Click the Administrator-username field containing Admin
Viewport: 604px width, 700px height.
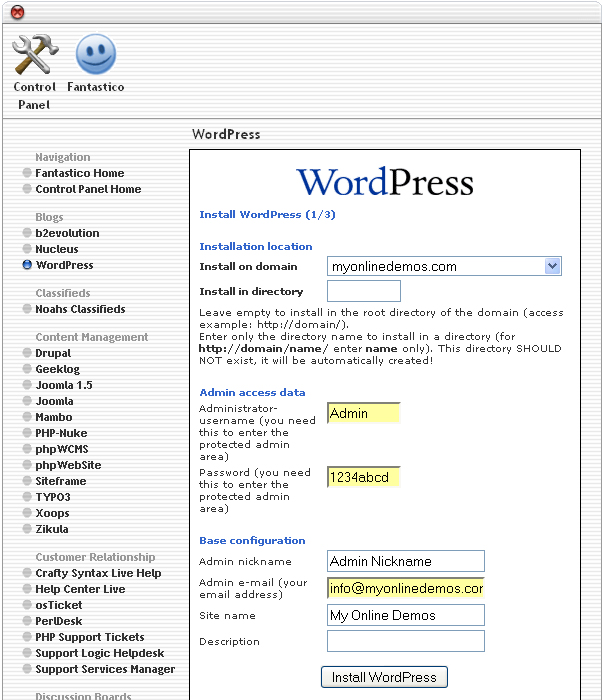coord(363,413)
